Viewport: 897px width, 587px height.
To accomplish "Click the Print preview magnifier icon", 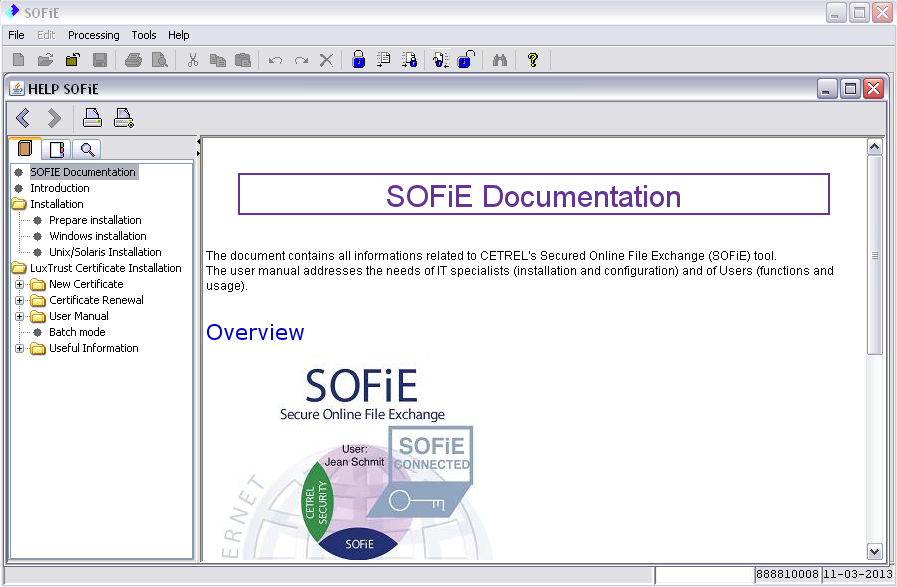I will [x=160, y=60].
